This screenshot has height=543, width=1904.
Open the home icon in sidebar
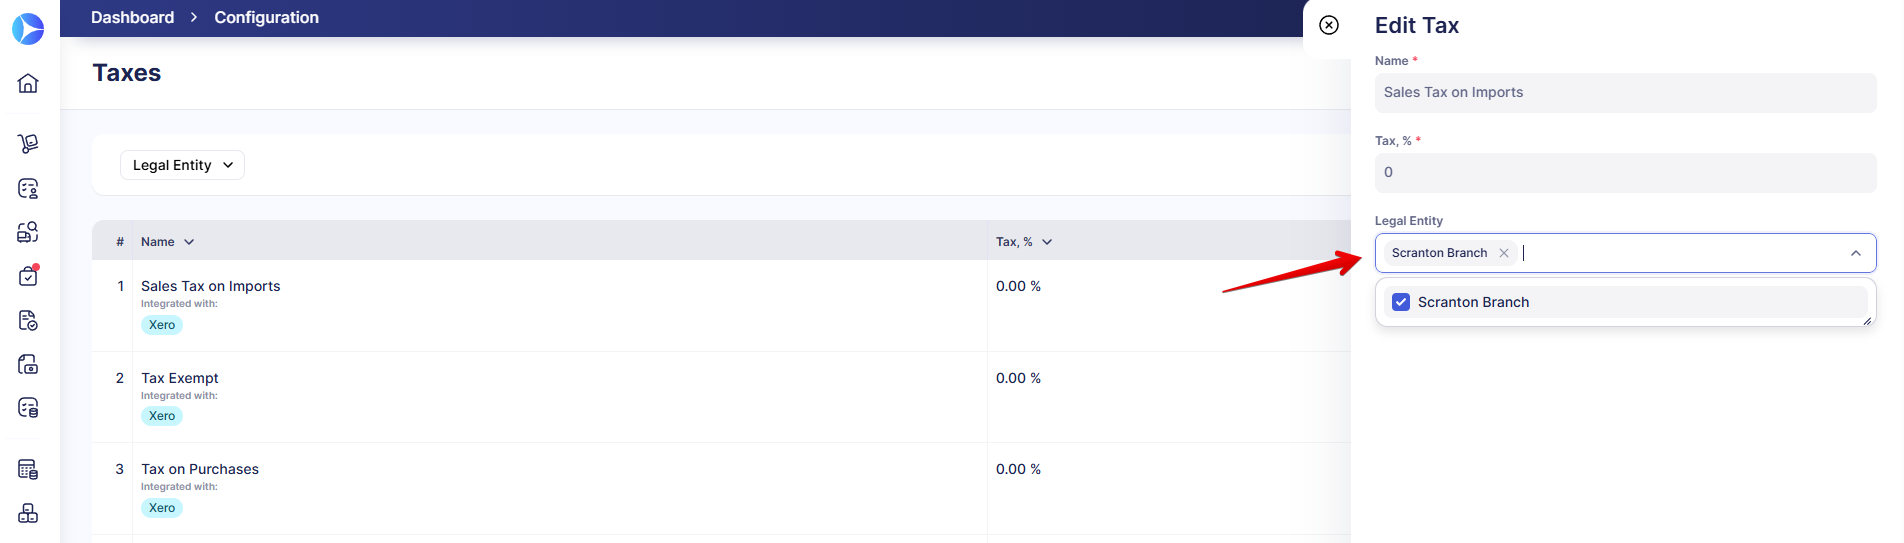28,83
